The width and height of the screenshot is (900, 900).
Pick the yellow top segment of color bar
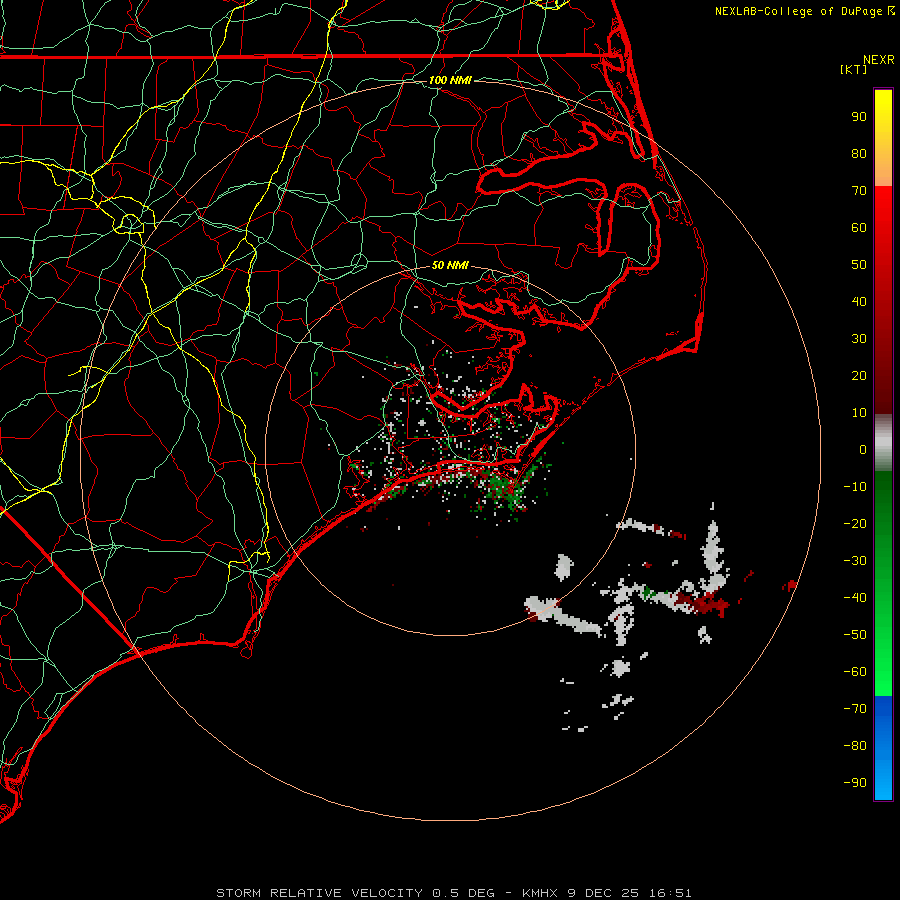[x=883, y=138]
